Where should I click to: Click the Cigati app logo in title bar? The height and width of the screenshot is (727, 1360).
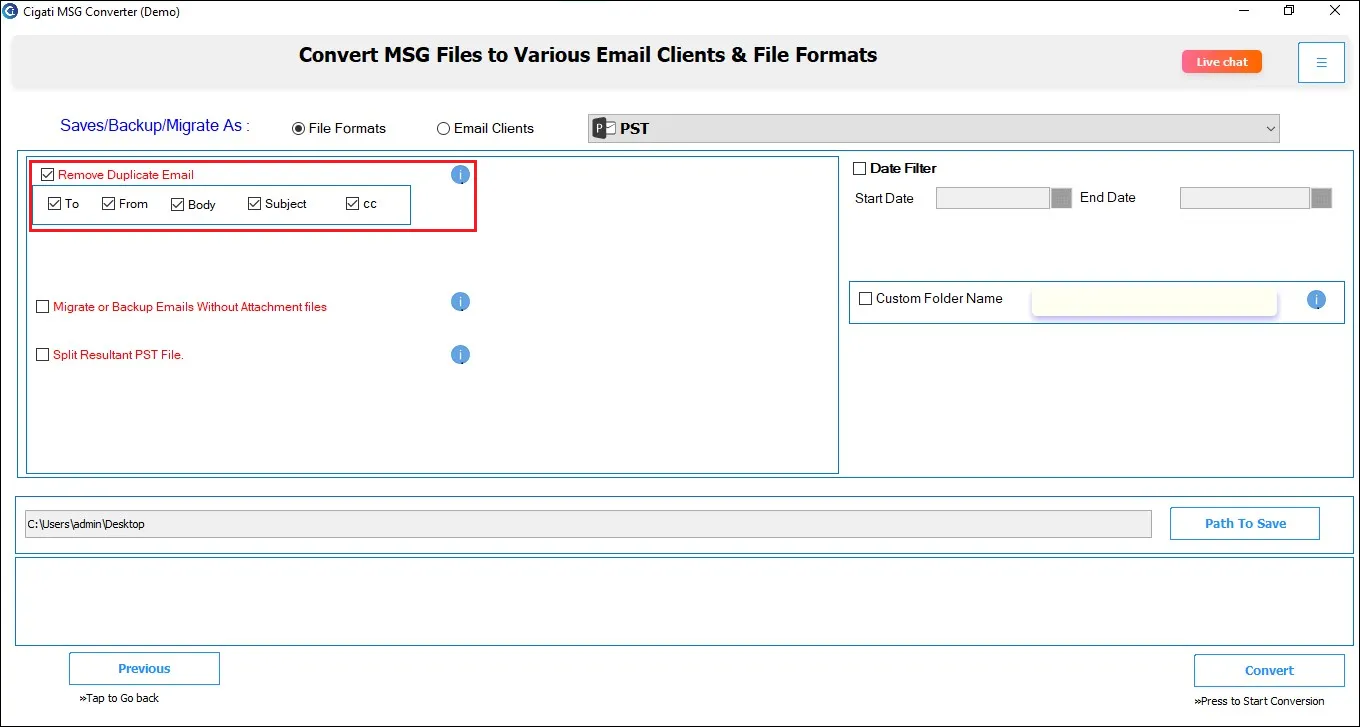pyautogui.click(x=10, y=11)
